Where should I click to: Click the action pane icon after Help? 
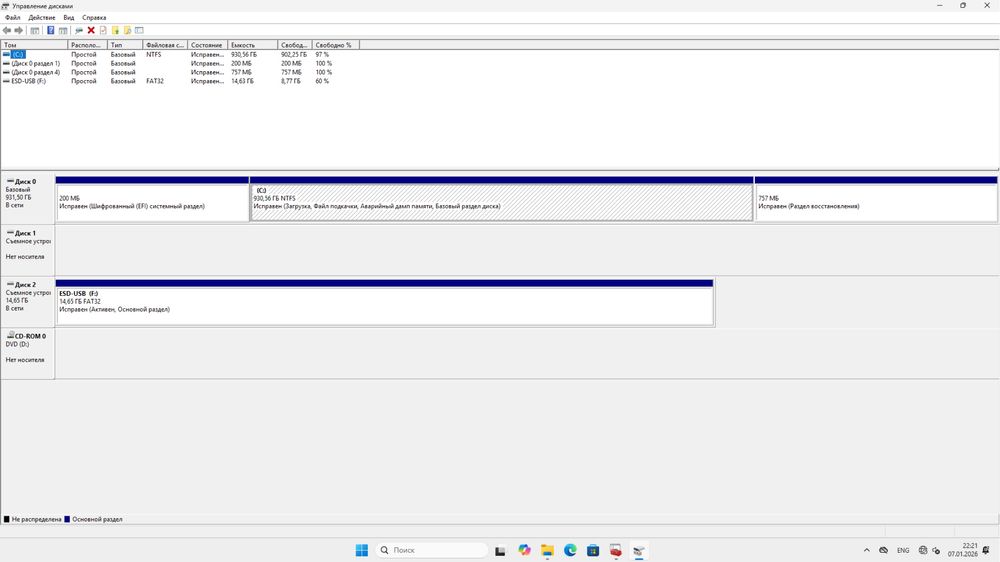(63, 31)
